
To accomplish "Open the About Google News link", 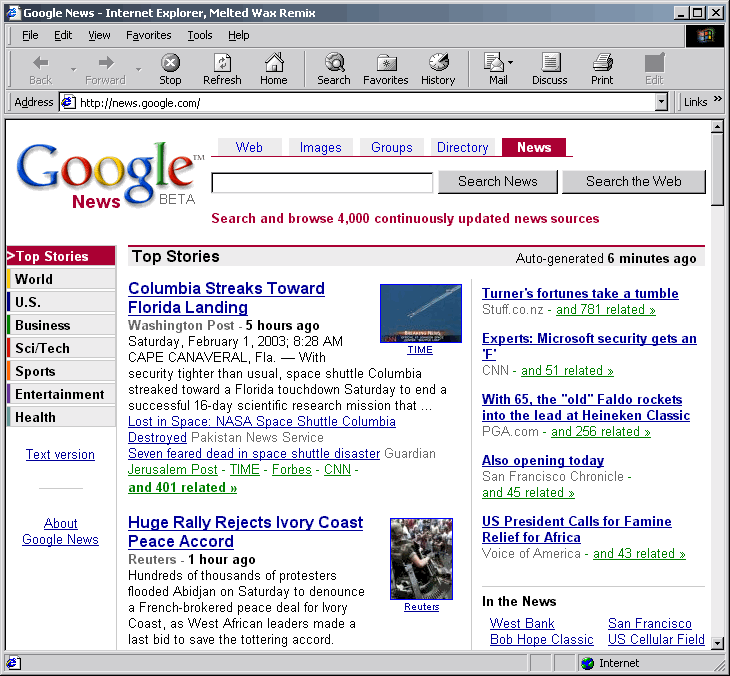I will point(61,531).
